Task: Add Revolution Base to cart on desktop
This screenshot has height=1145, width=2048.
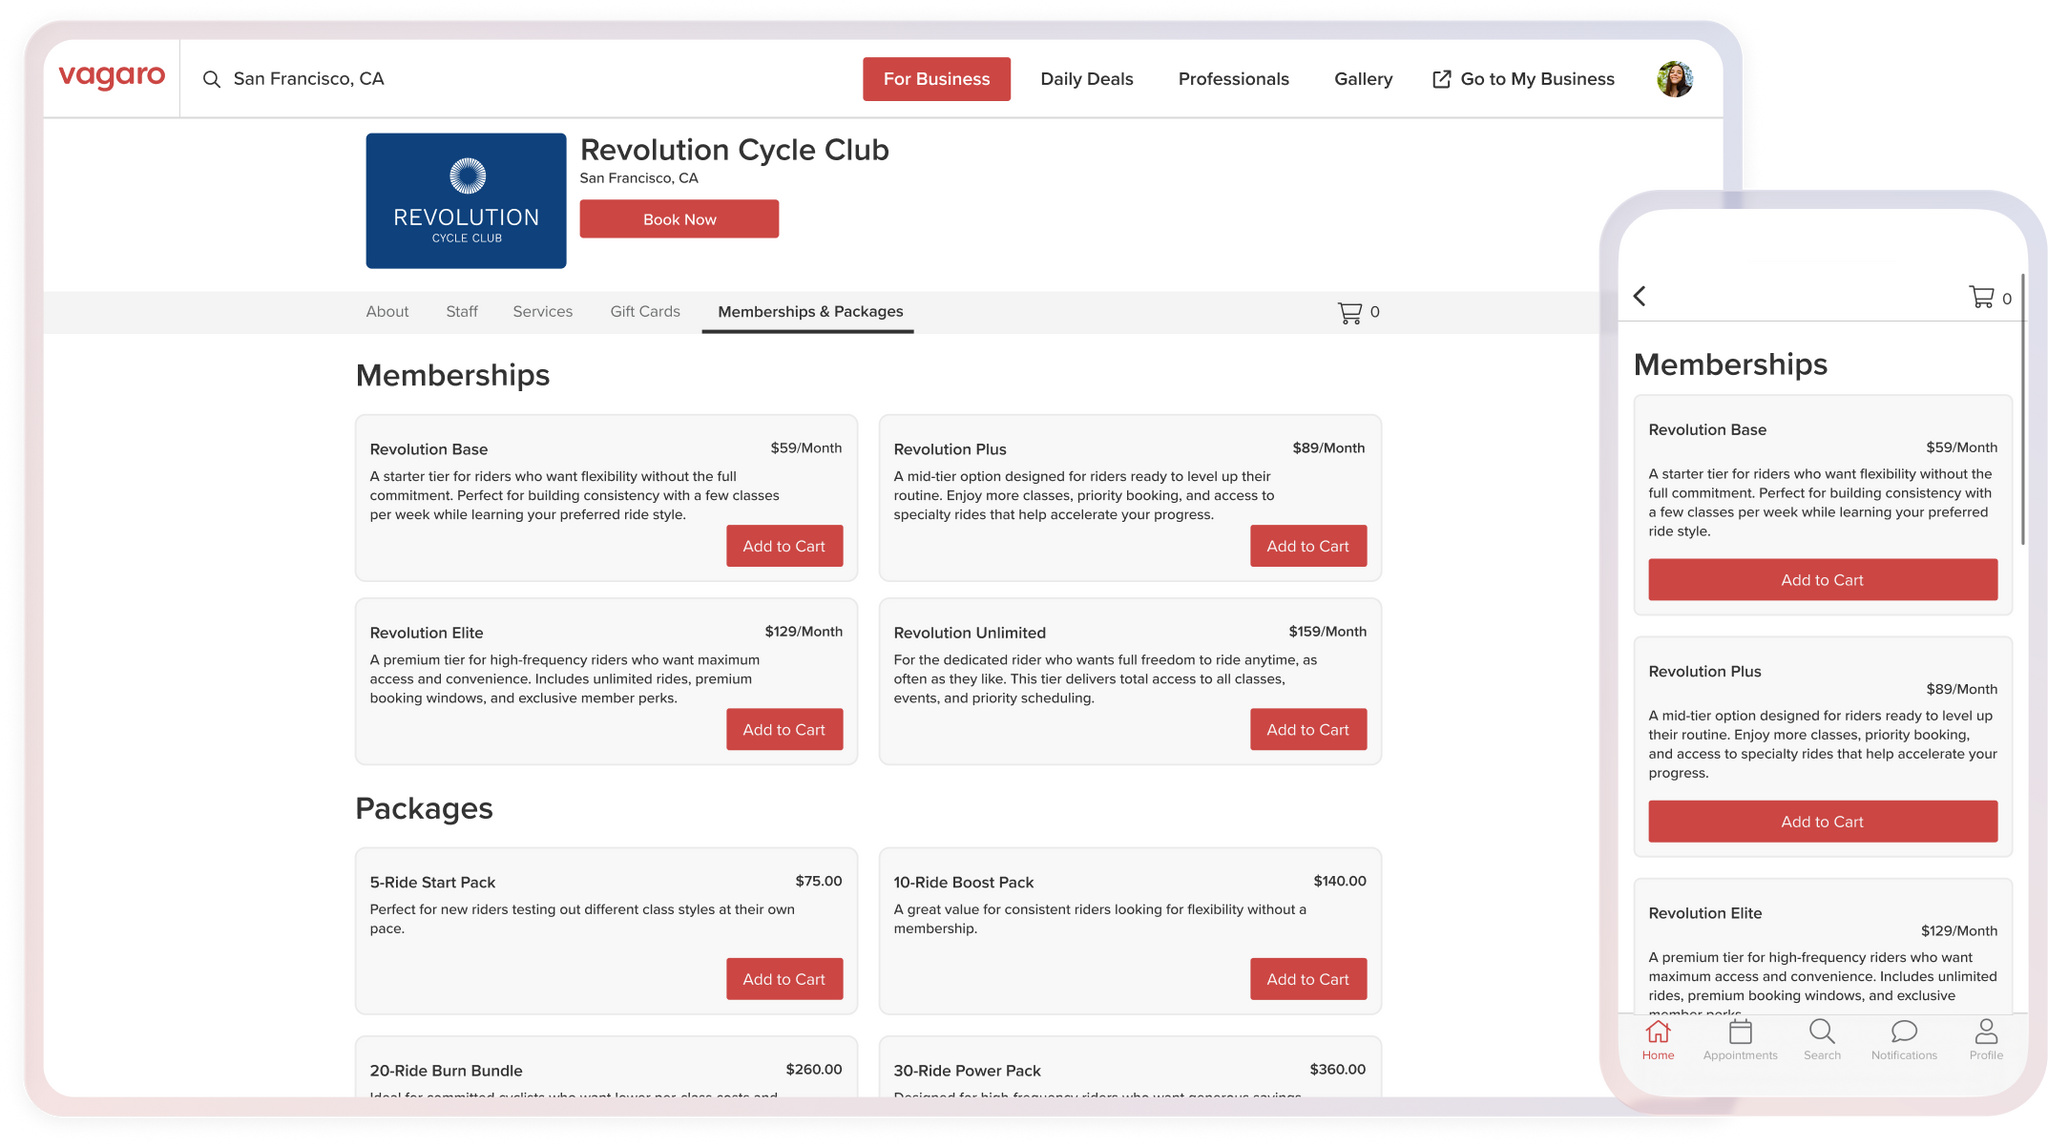Action: (784, 546)
